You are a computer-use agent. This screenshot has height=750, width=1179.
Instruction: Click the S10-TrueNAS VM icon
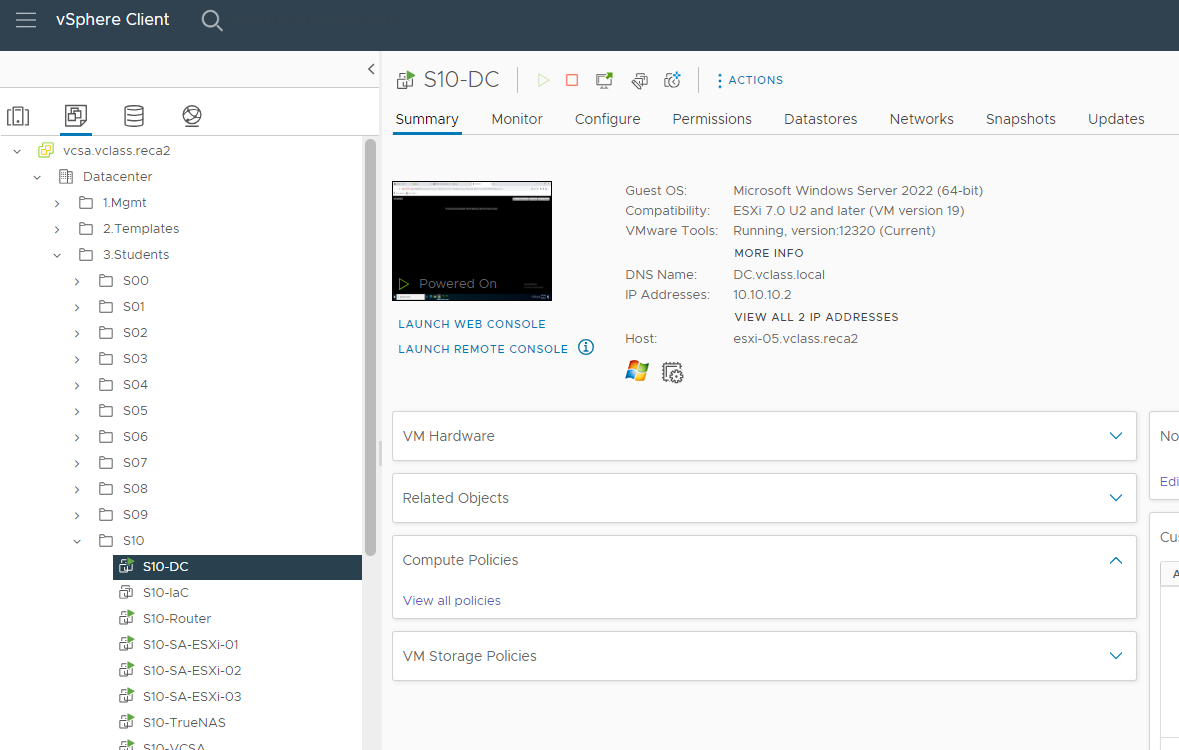click(x=126, y=722)
